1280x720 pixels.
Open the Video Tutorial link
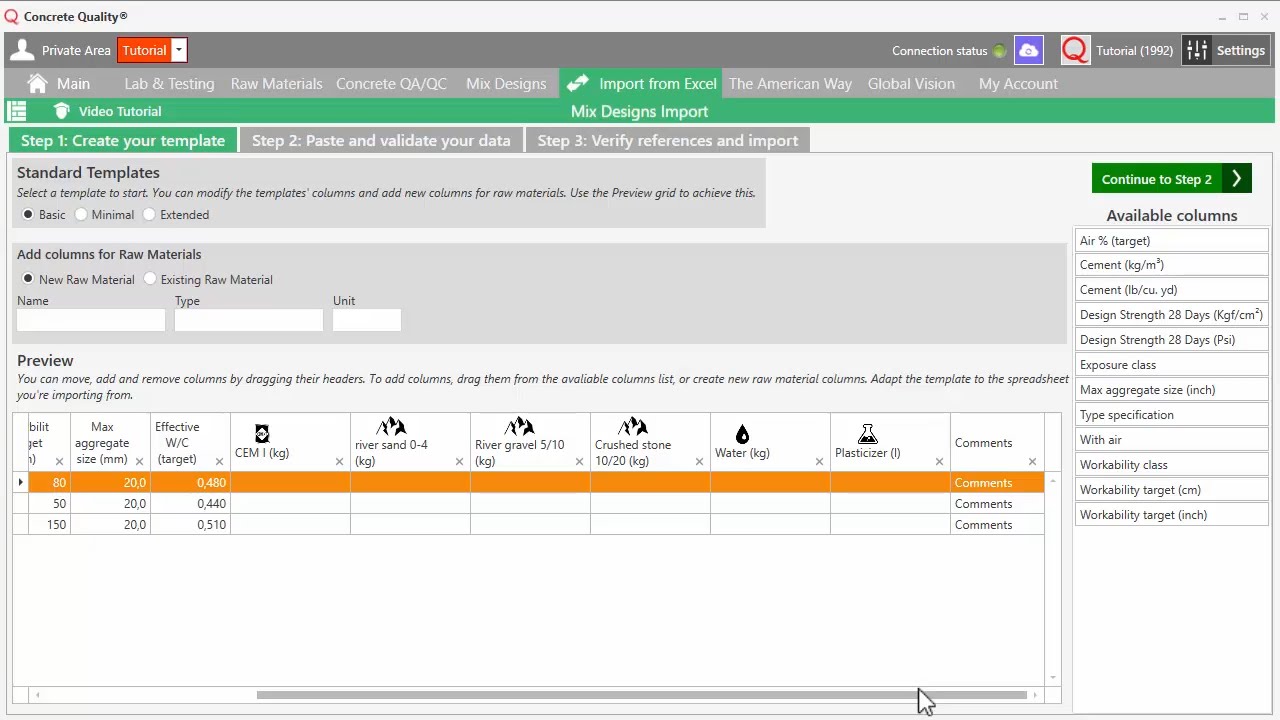pos(120,111)
